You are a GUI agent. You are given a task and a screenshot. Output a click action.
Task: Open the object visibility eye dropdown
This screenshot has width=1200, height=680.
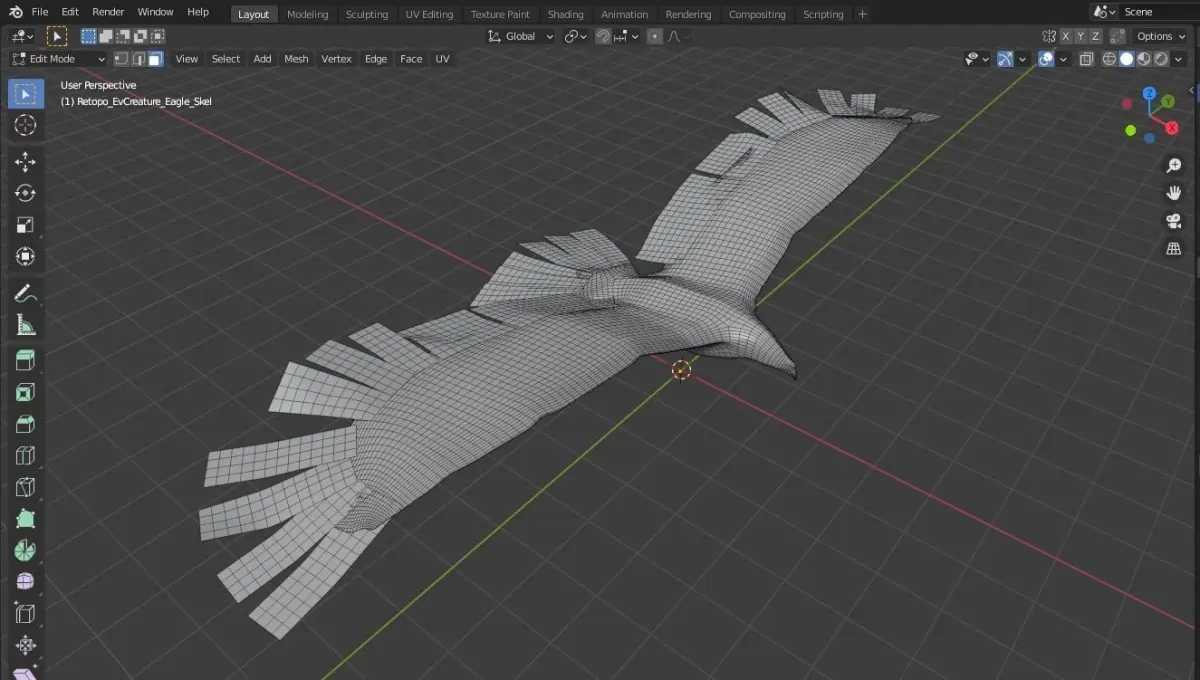[977, 59]
